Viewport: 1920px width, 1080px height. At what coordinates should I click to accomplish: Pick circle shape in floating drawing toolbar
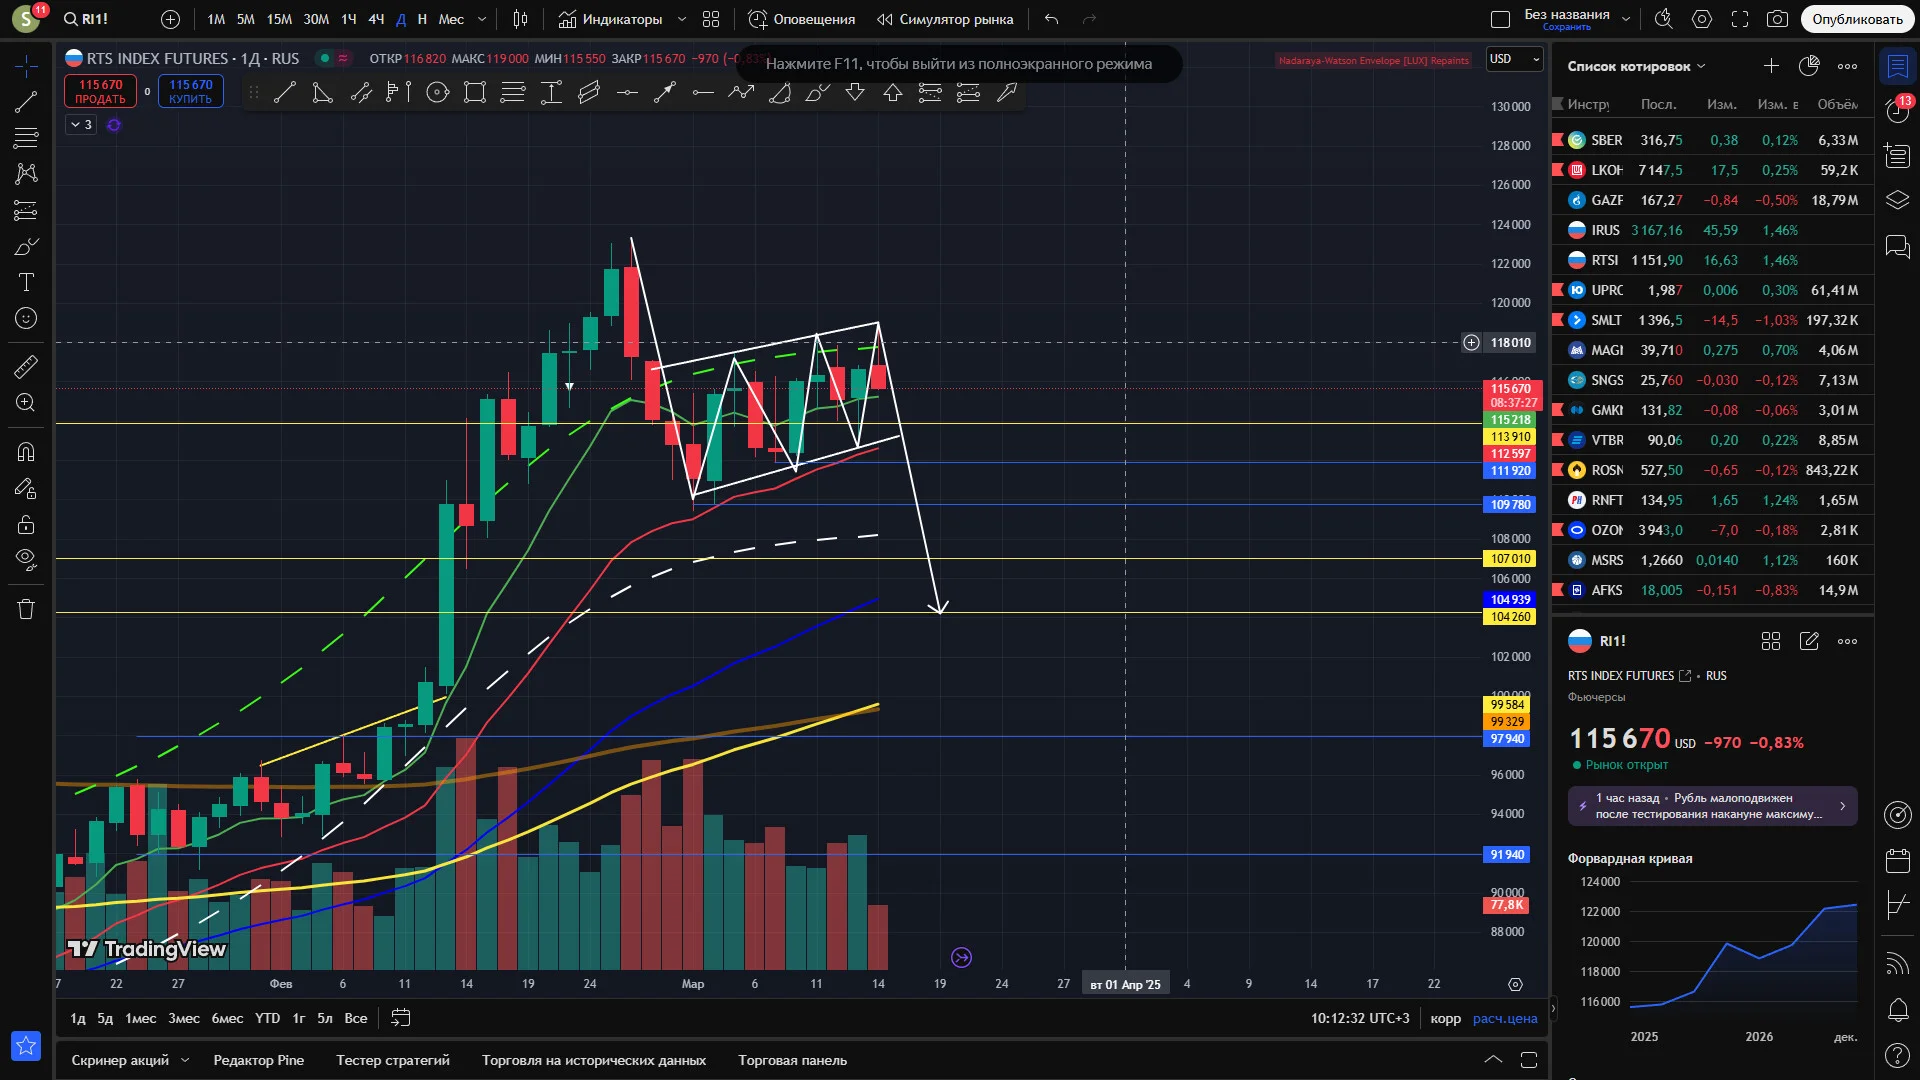click(437, 93)
